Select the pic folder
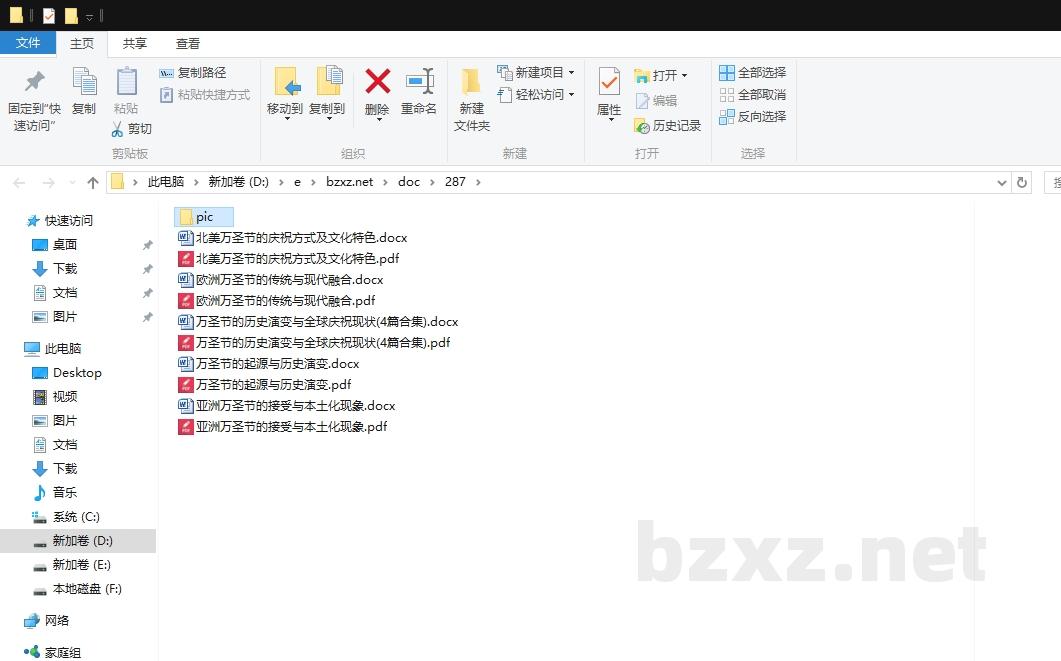 point(203,216)
